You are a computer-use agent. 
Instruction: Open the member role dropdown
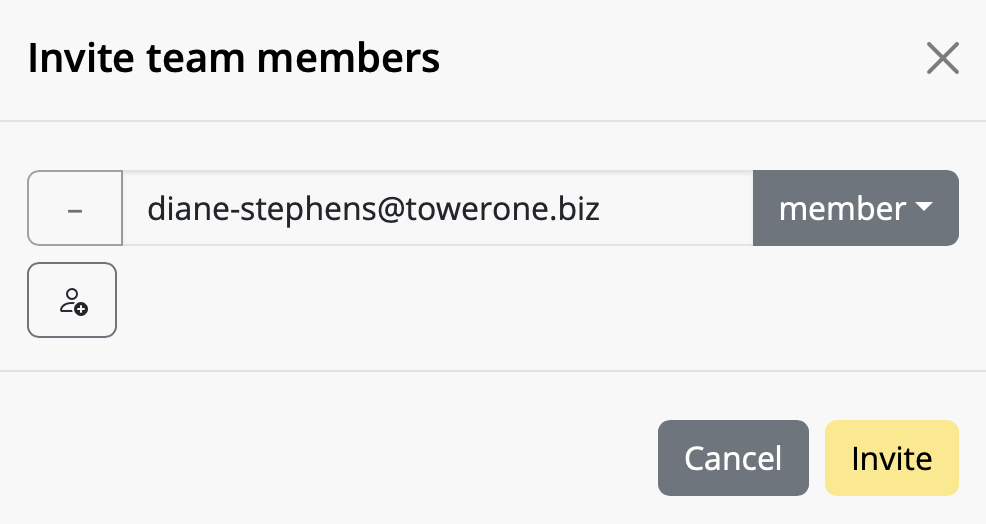855,208
